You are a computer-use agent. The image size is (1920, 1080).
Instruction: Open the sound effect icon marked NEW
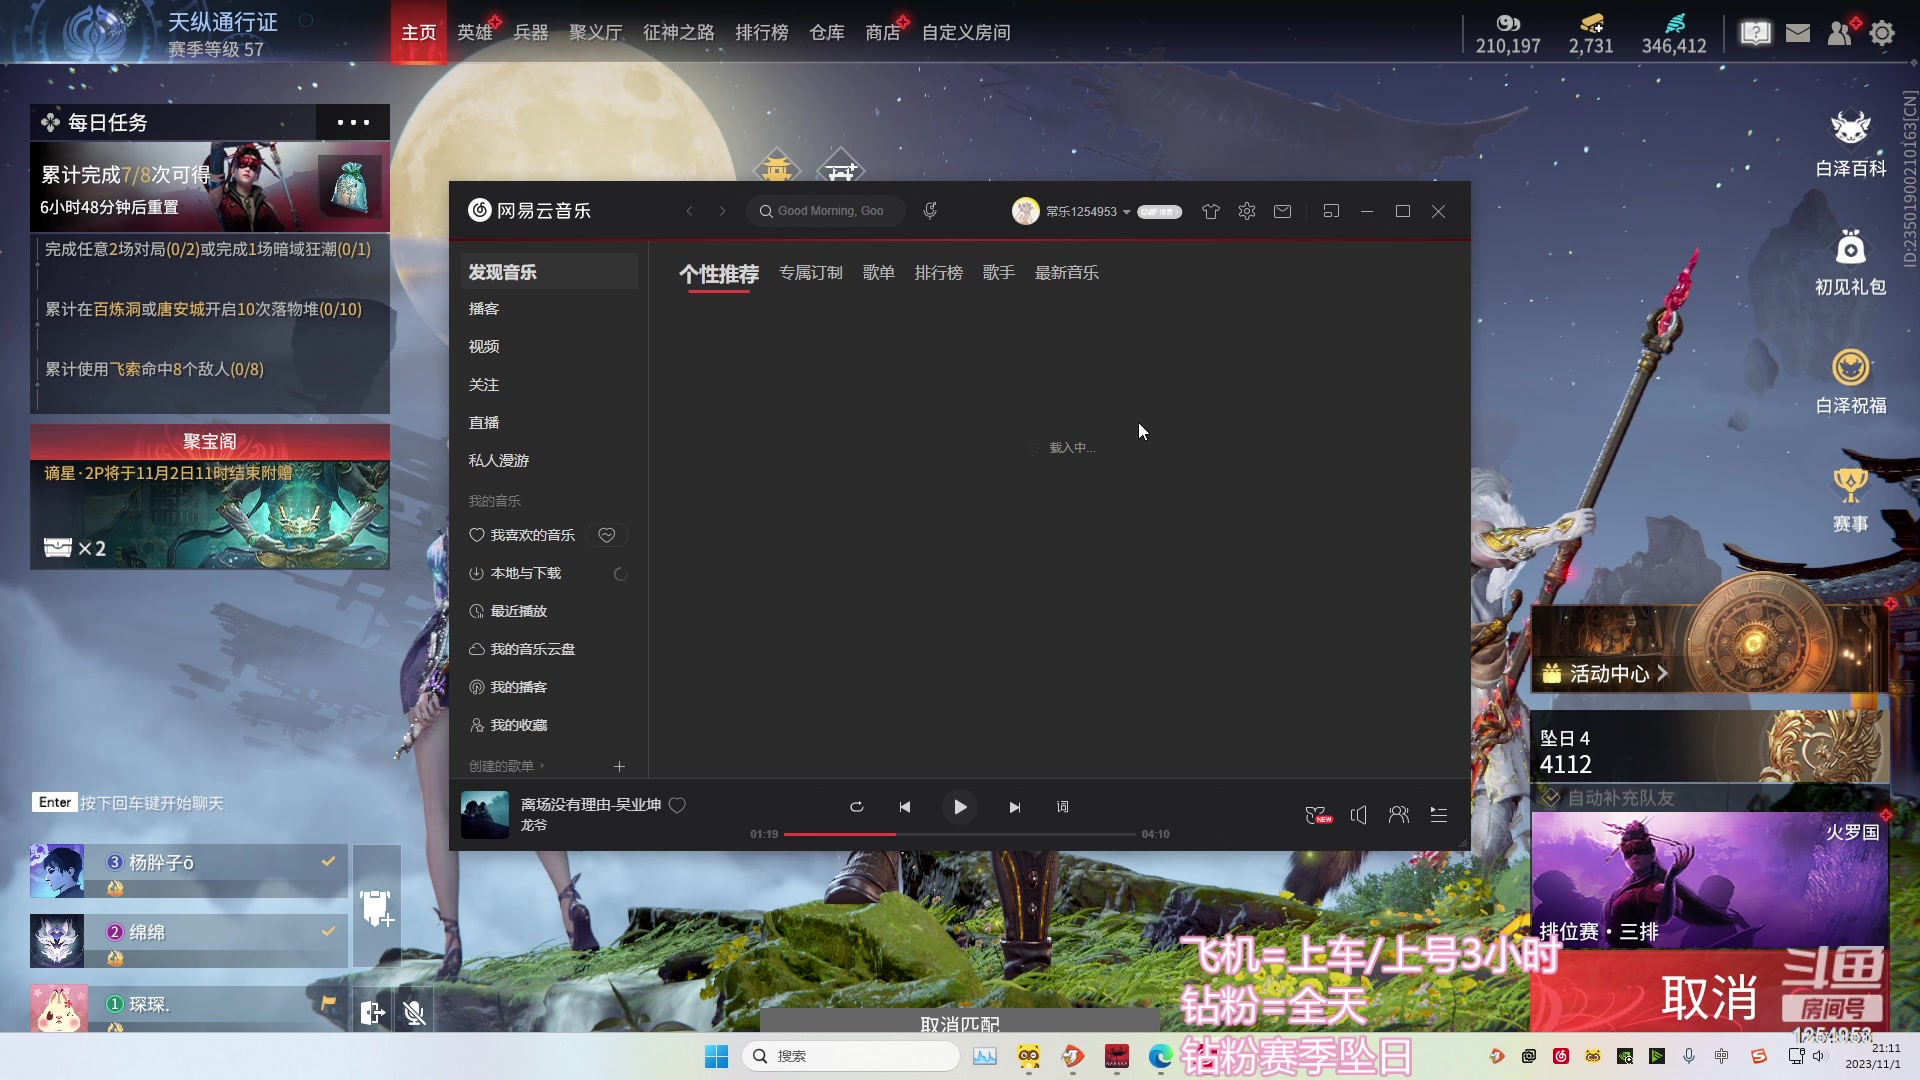click(1319, 815)
